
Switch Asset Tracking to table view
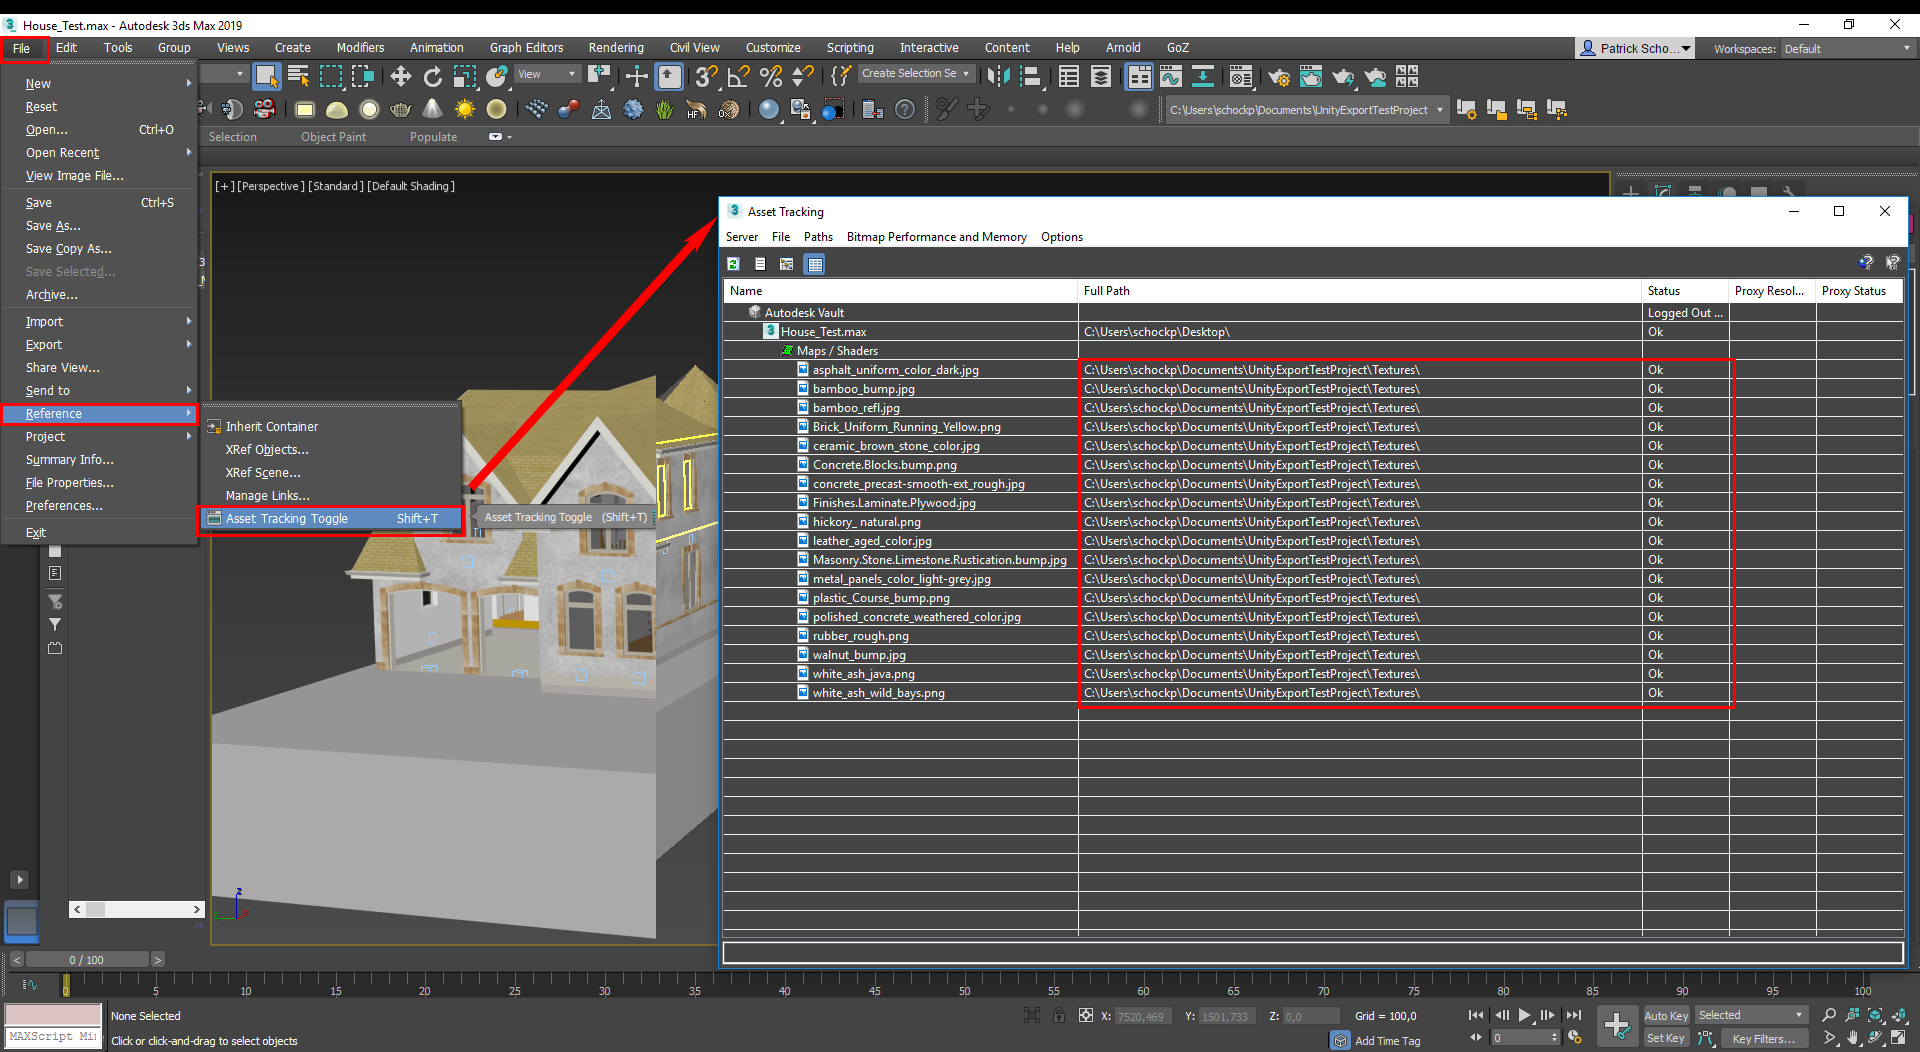[815, 264]
